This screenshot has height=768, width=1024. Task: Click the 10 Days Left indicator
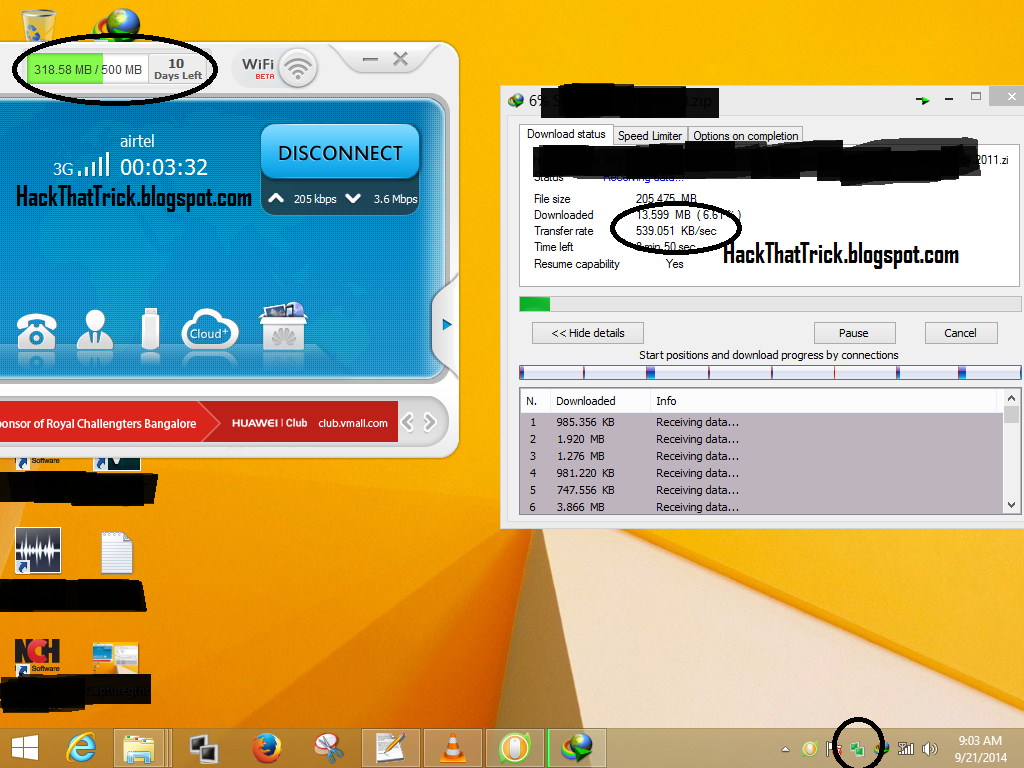pos(178,69)
